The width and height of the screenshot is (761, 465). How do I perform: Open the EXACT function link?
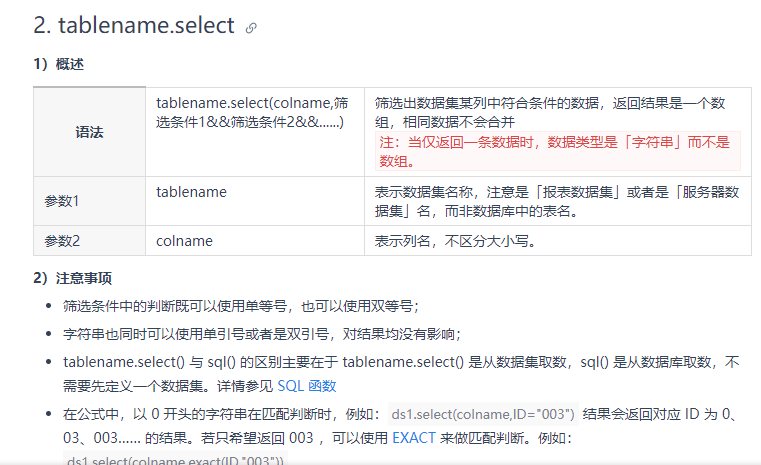tap(413, 437)
